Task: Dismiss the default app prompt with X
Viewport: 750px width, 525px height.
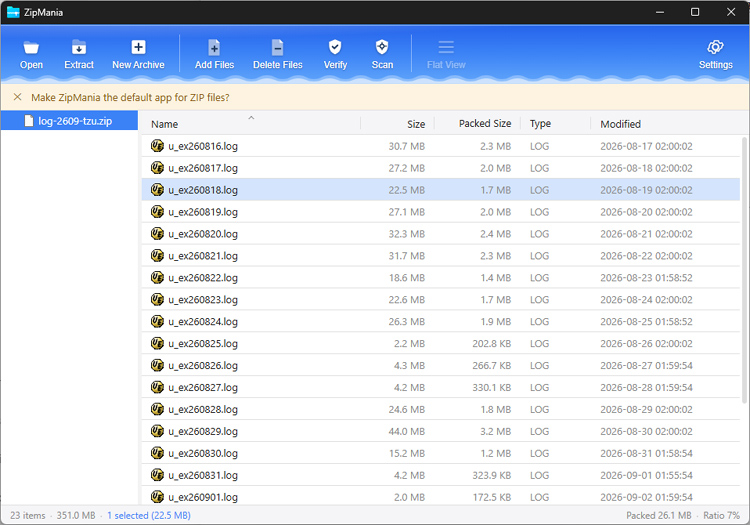Action: pyautogui.click(x=18, y=97)
